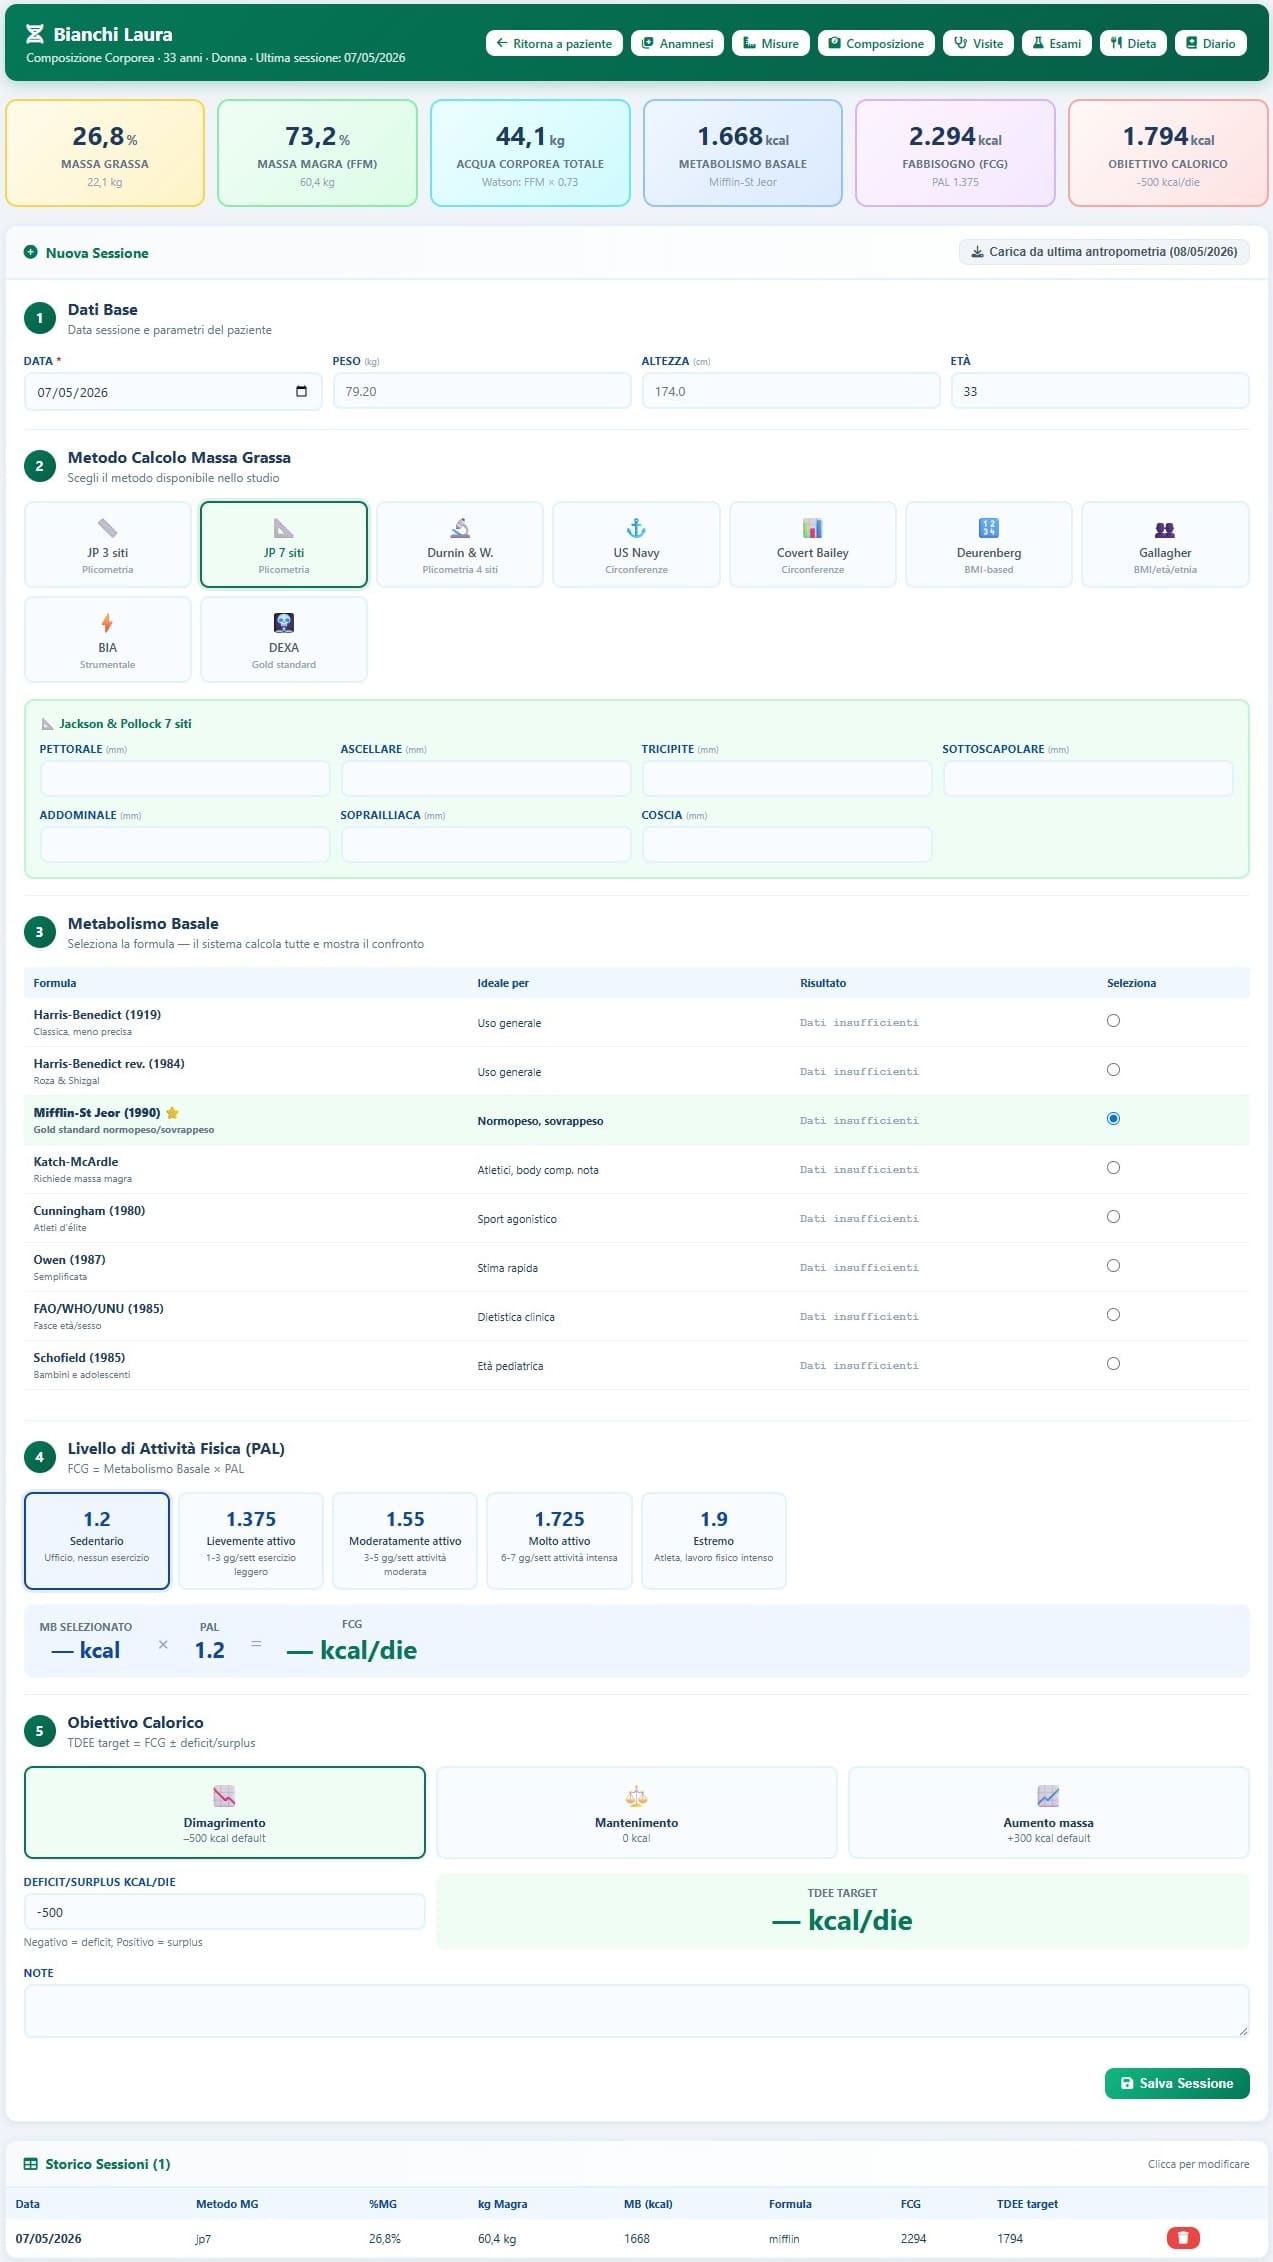Click the Peso input field
The width and height of the screenshot is (1273, 2262).
(482, 391)
